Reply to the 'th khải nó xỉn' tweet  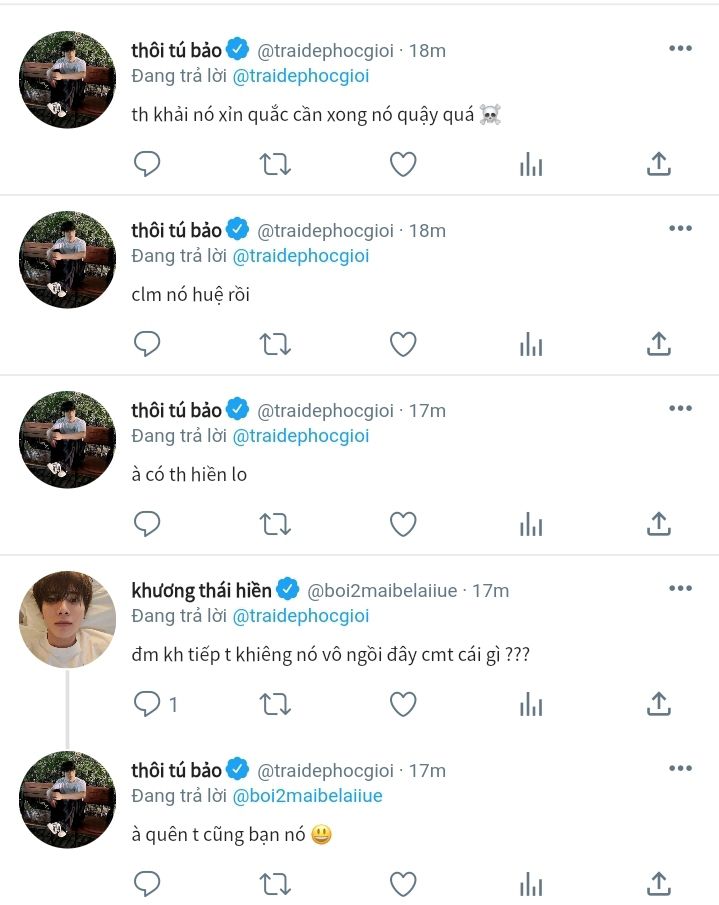coord(147,164)
